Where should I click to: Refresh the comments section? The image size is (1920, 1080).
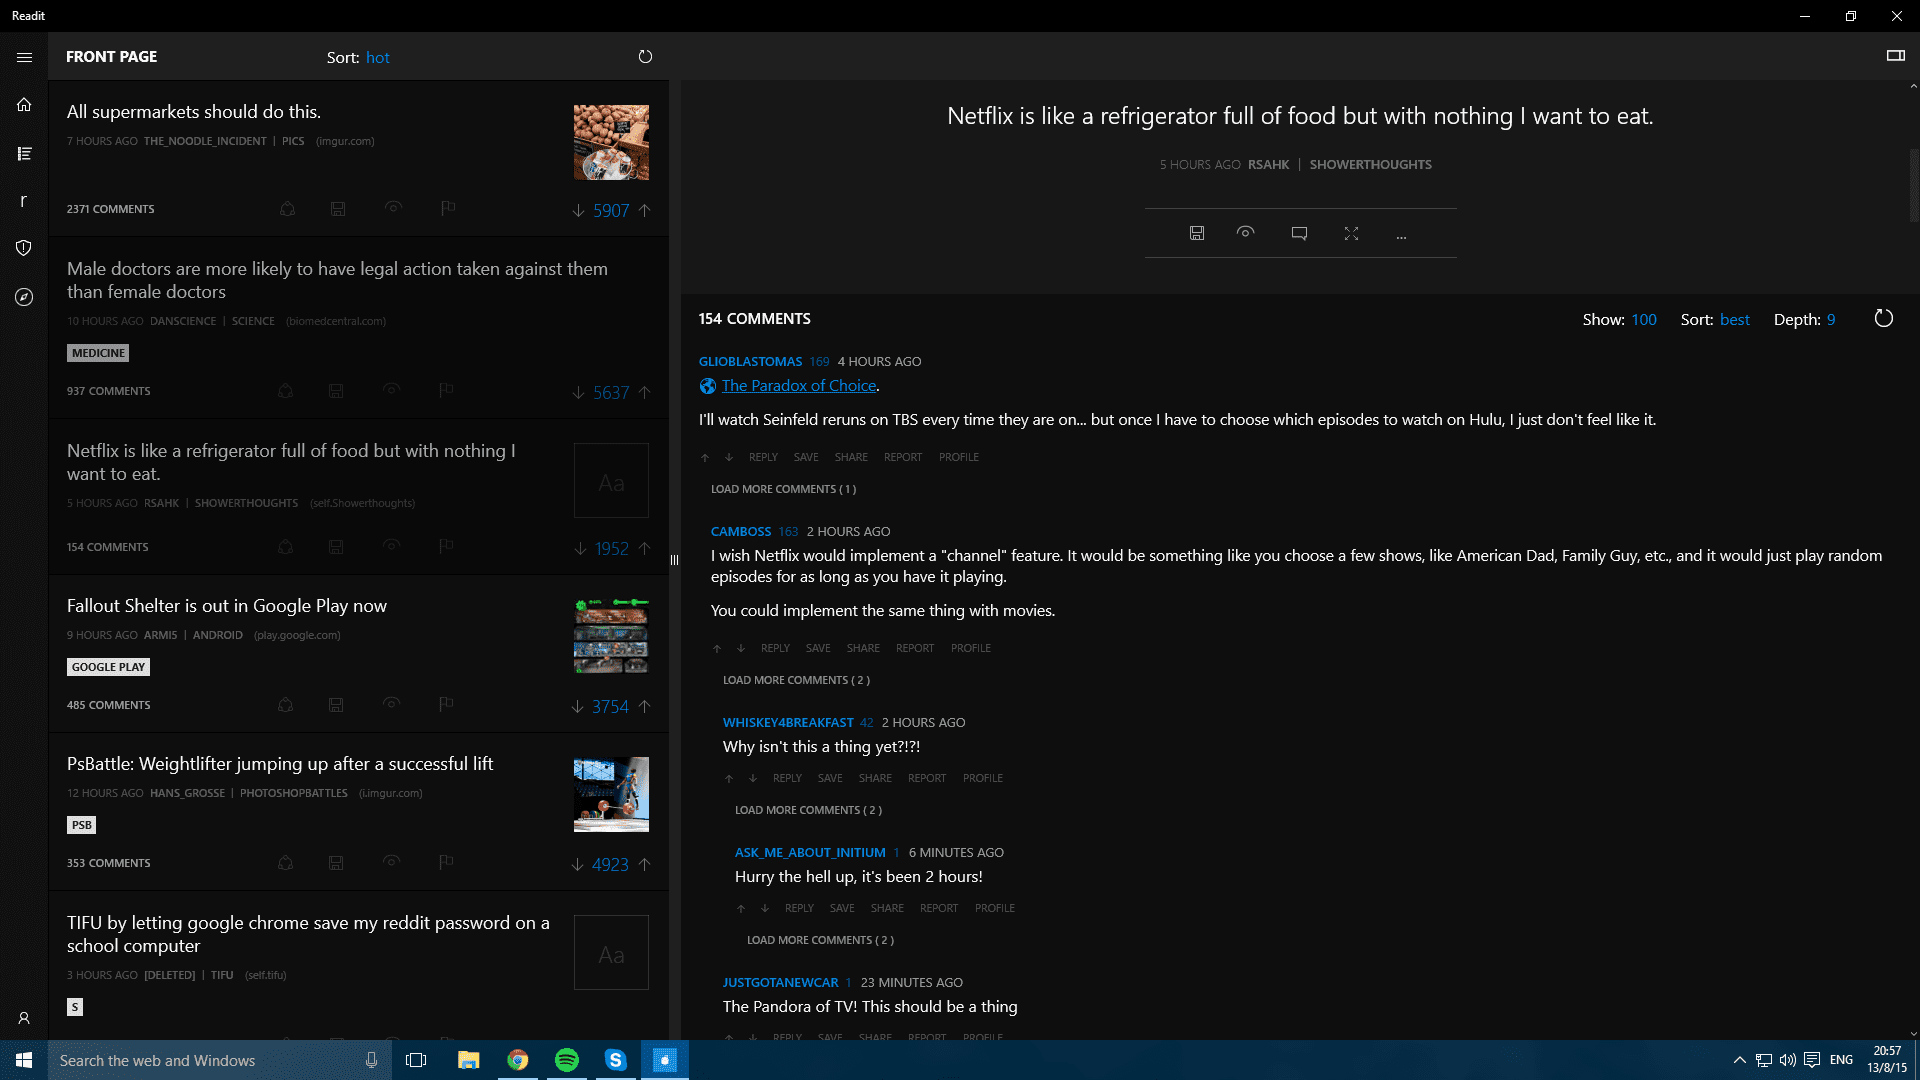1883,319
